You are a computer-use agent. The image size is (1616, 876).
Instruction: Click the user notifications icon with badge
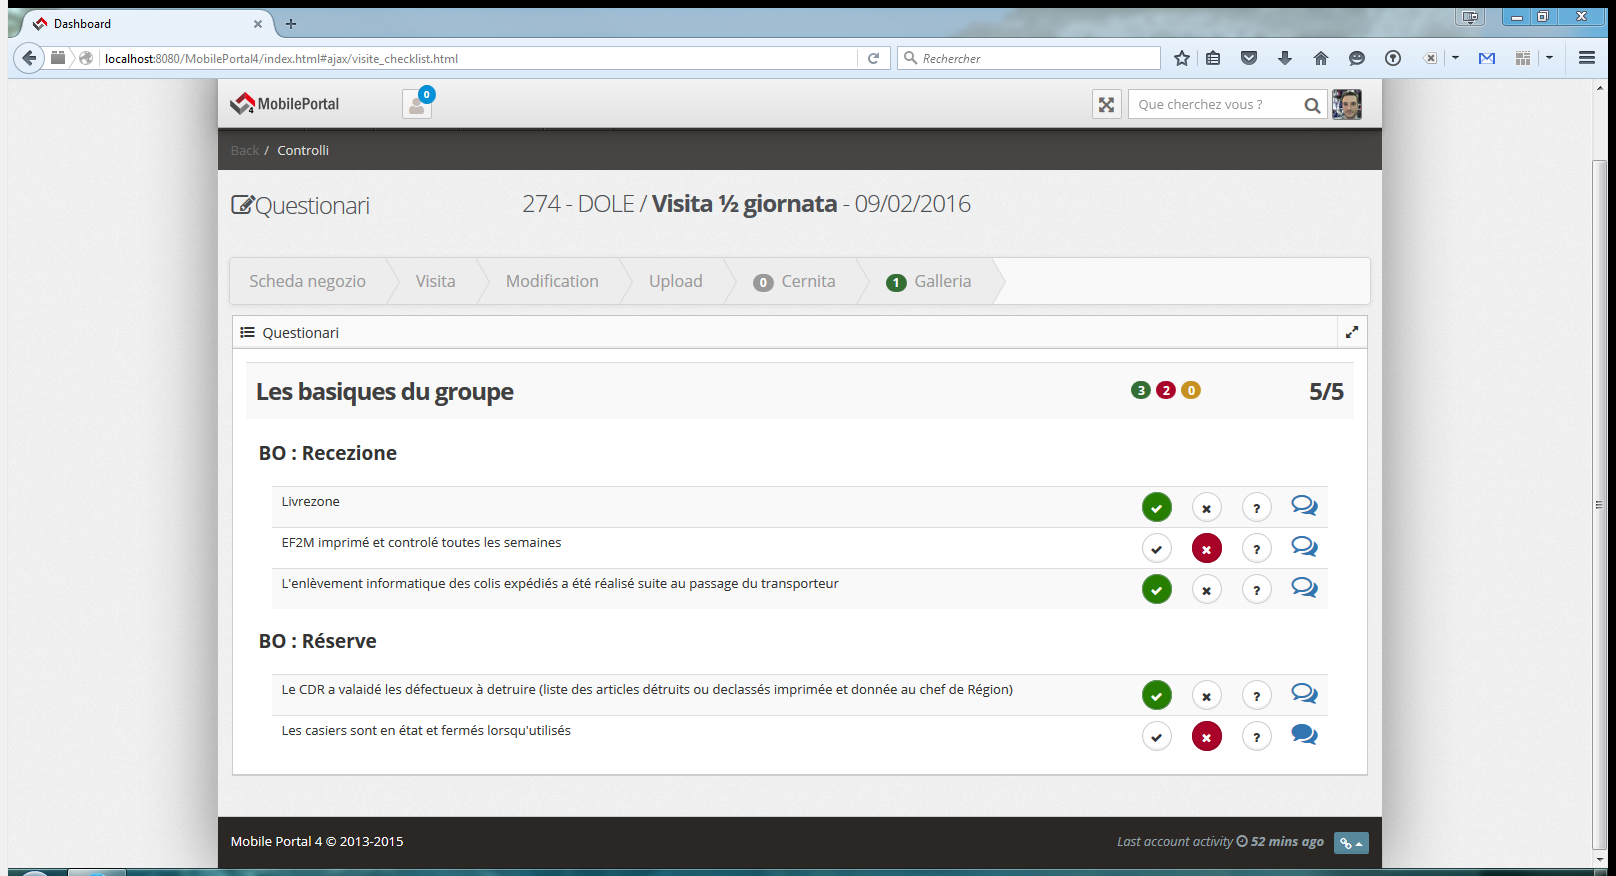click(417, 105)
